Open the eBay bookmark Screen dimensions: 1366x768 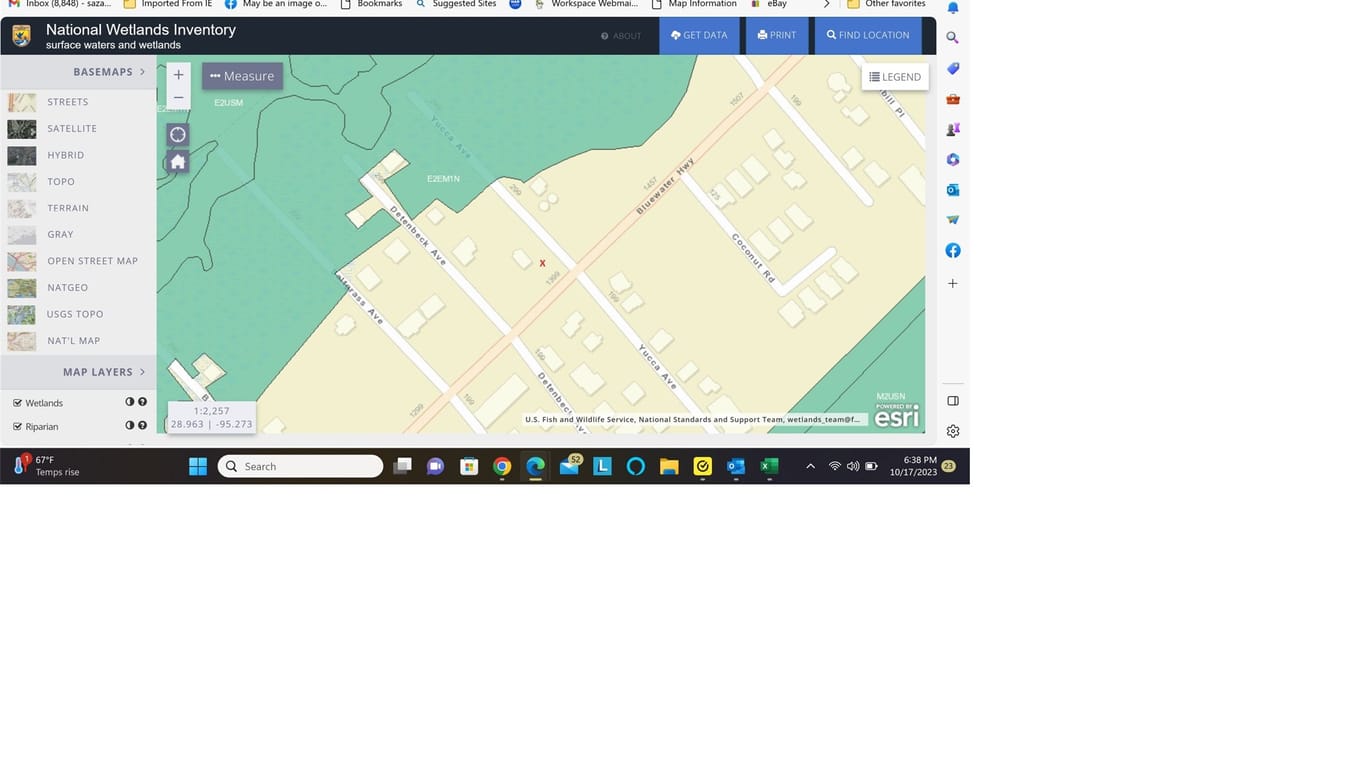pos(769,4)
